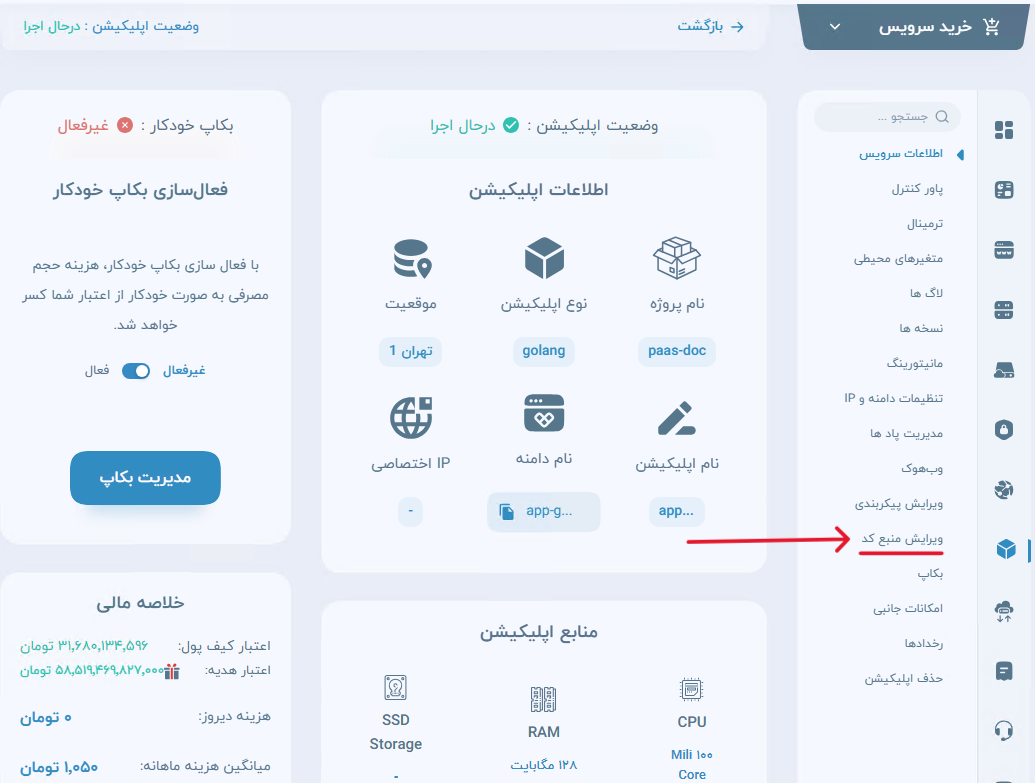This screenshot has height=784, width=1035.
Task: Click the pencil application name icon
Action: (677, 418)
